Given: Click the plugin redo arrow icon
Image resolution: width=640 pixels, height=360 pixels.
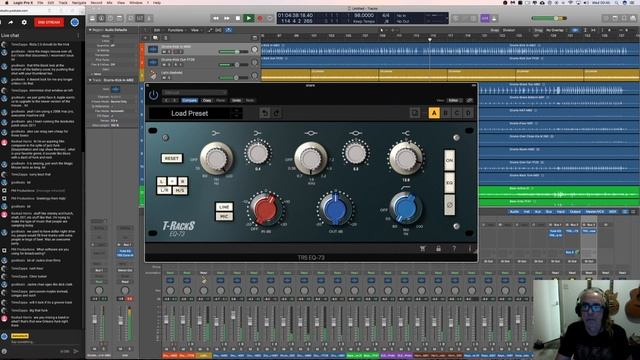Looking at the screenshot, I should 276,113.
